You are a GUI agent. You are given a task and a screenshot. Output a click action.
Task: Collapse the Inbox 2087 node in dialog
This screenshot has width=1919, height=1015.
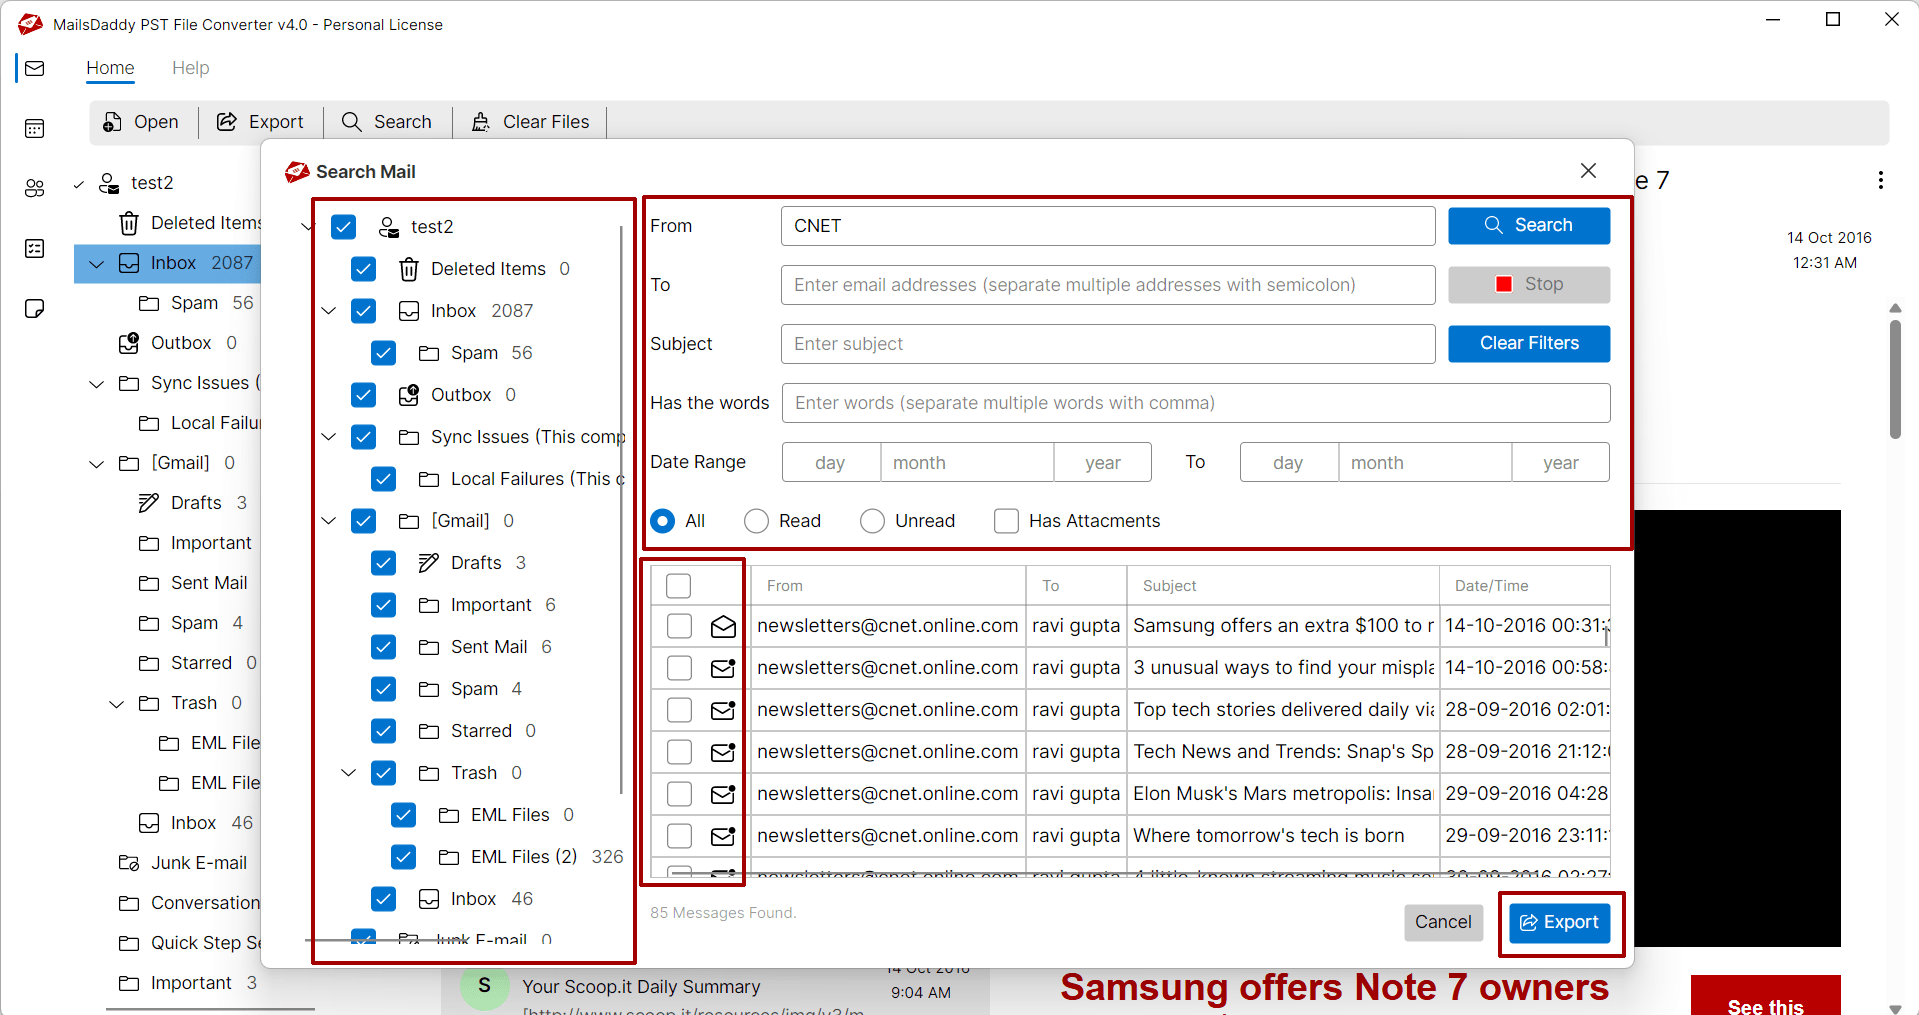(328, 311)
